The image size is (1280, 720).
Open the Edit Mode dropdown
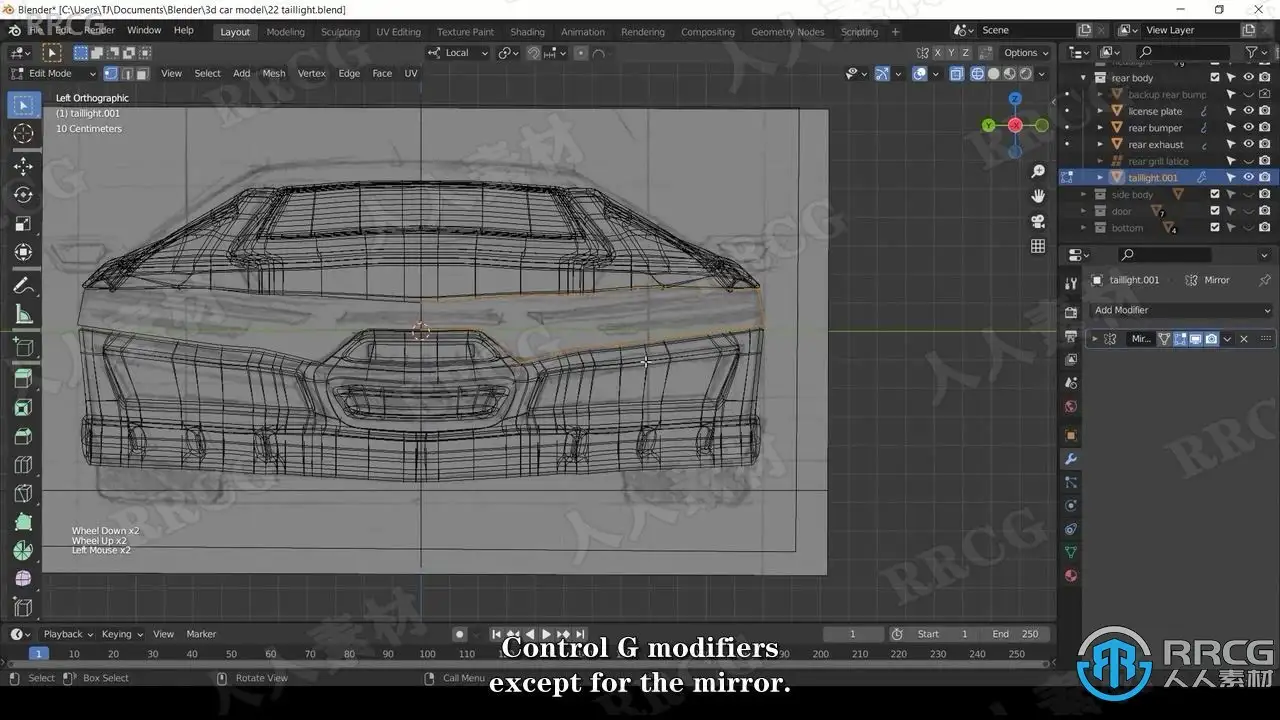[54, 73]
